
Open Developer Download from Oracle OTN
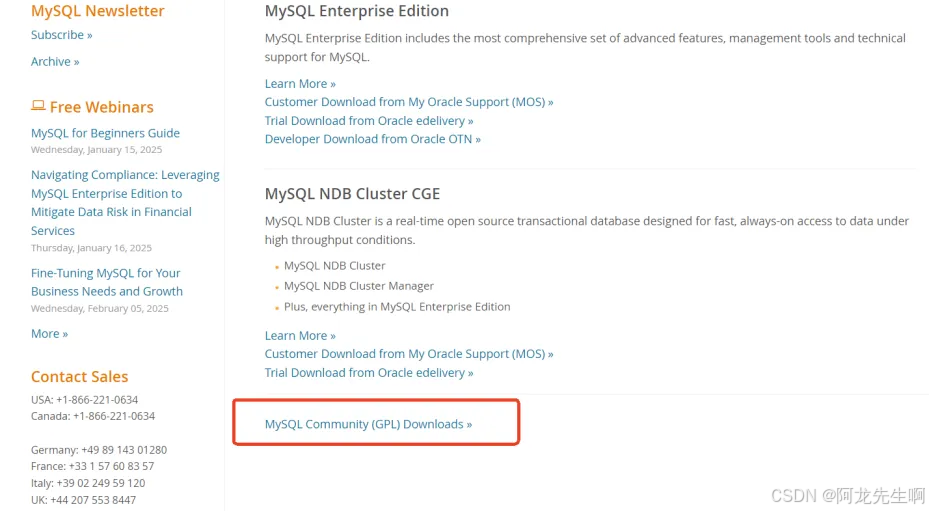click(x=372, y=139)
